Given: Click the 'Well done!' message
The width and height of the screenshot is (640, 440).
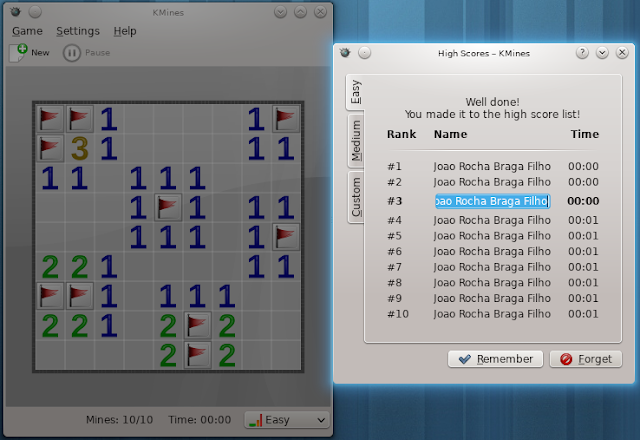Looking at the screenshot, I should [x=493, y=102].
